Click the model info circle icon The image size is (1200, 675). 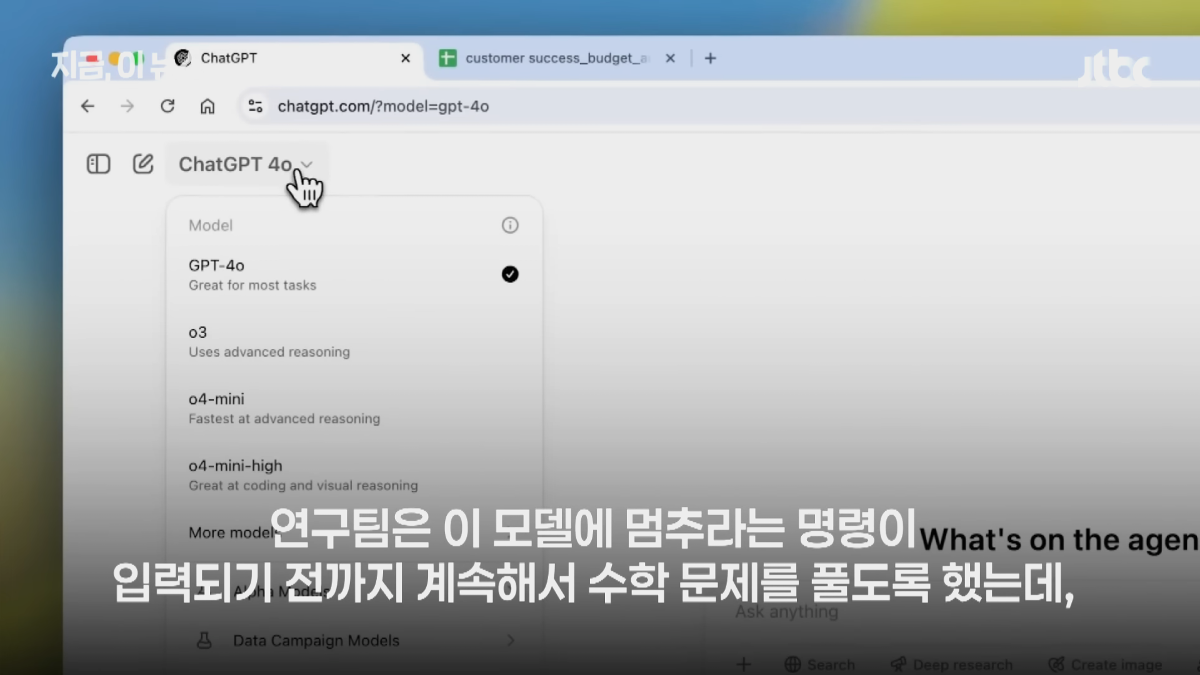[x=510, y=225]
